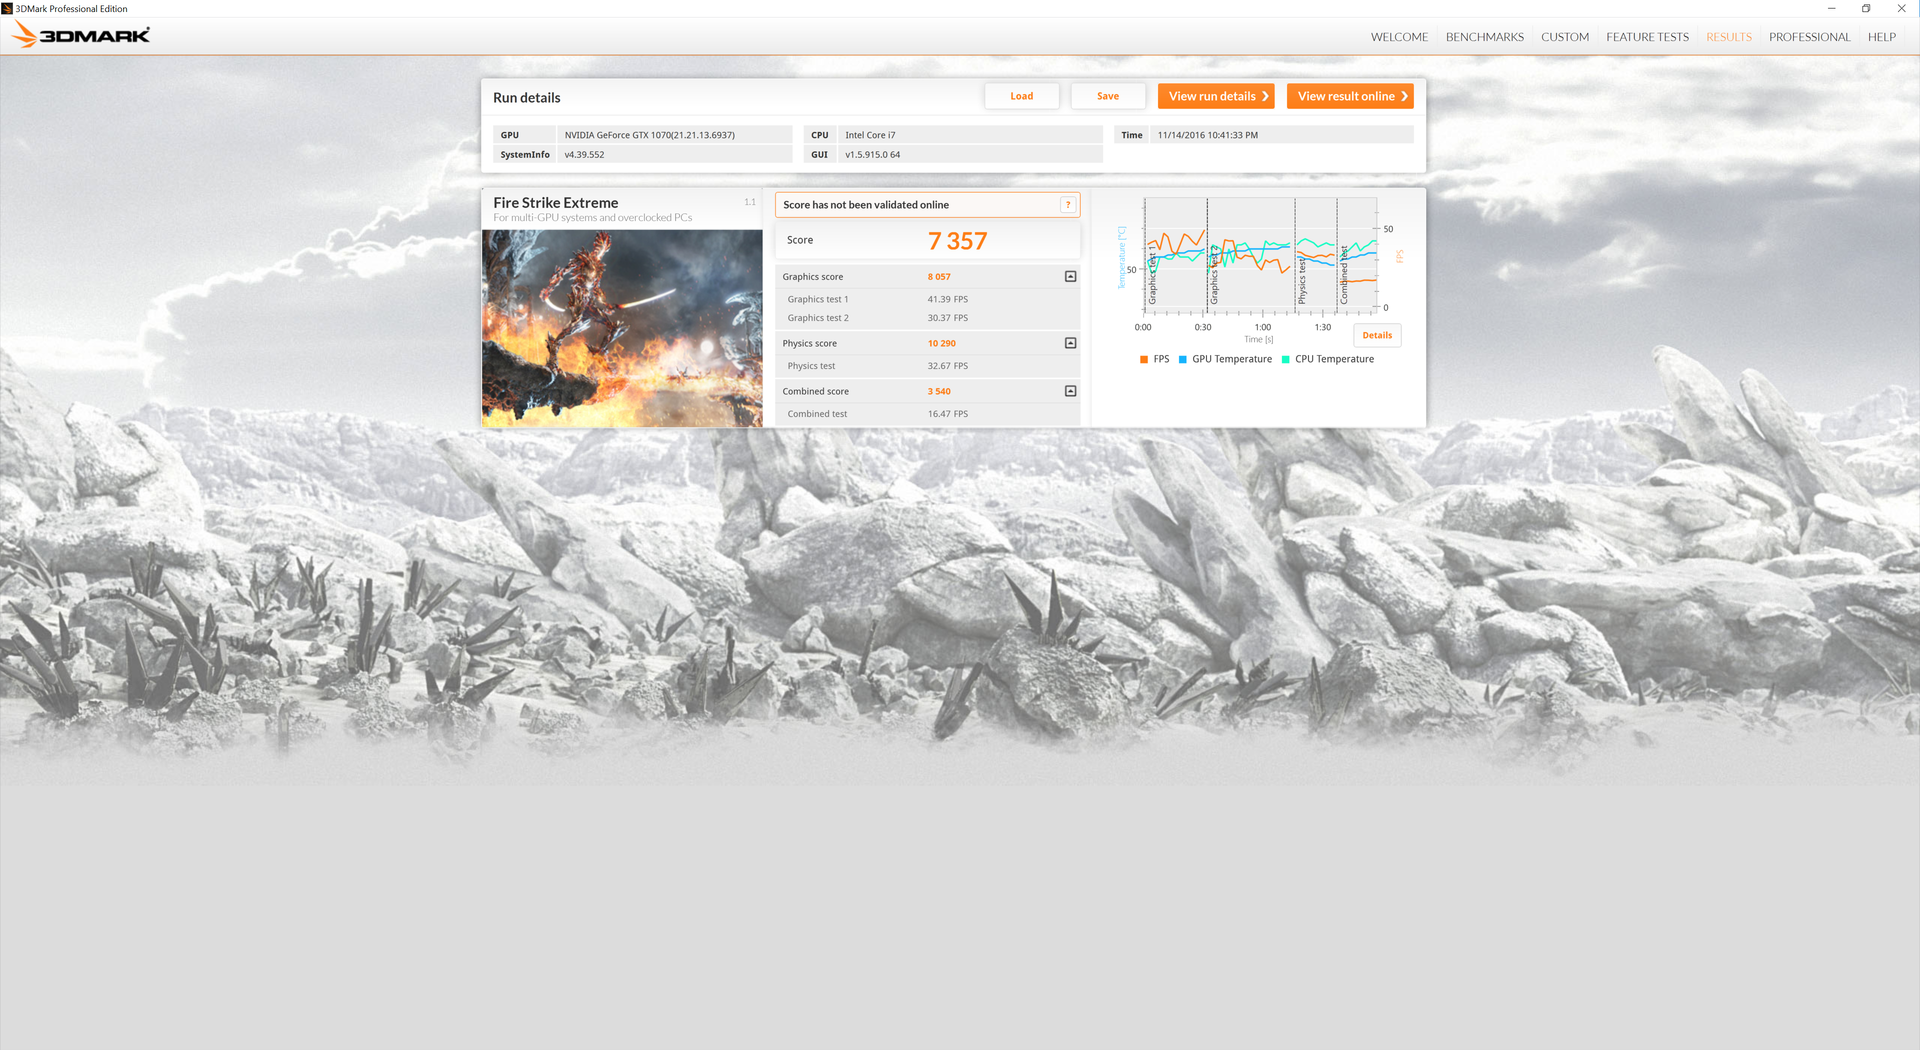Open the PROFESSIONAL tab
This screenshot has width=1920, height=1050.
click(x=1809, y=37)
